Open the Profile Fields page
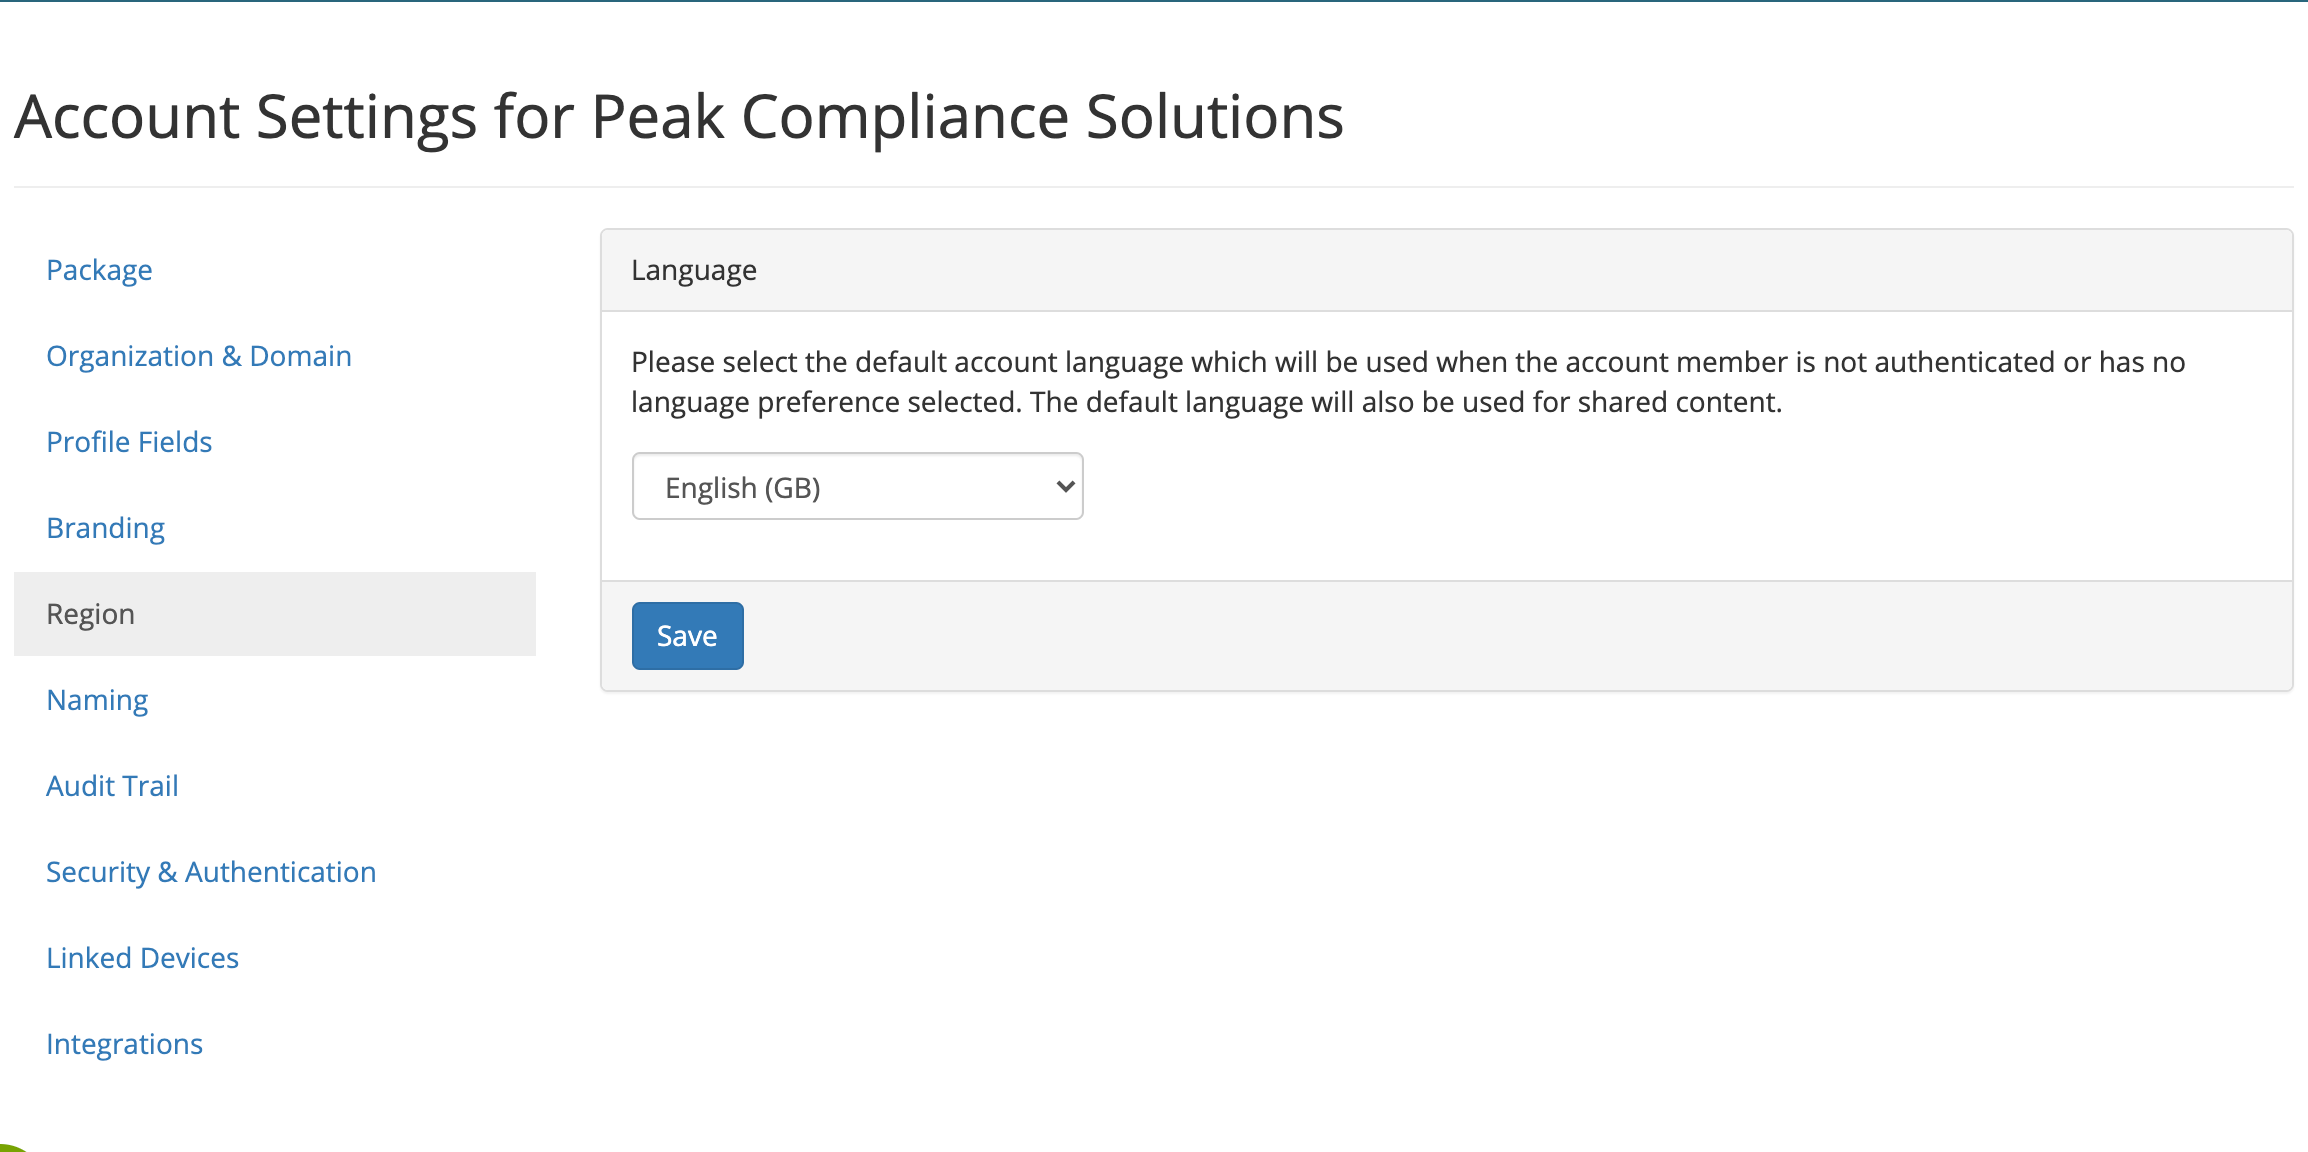Viewport: 2308px width, 1152px height. [129, 442]
